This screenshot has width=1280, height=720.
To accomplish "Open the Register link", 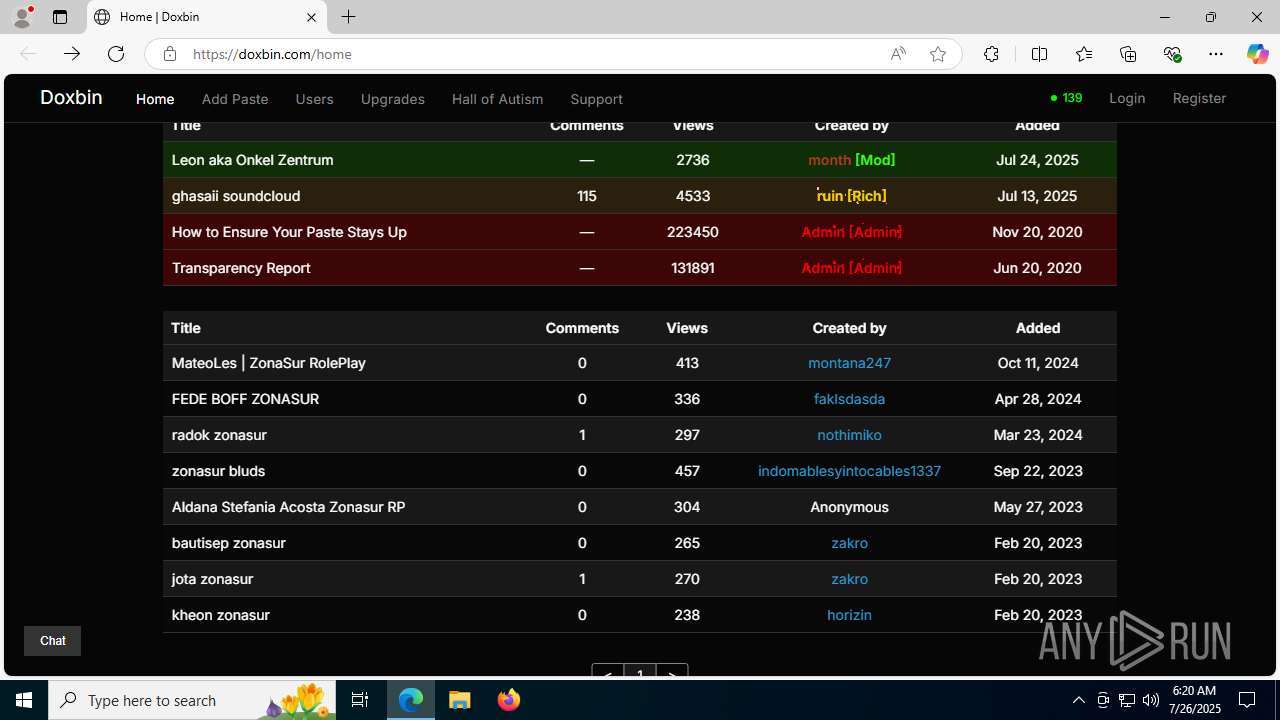I will click(1199, 98).
